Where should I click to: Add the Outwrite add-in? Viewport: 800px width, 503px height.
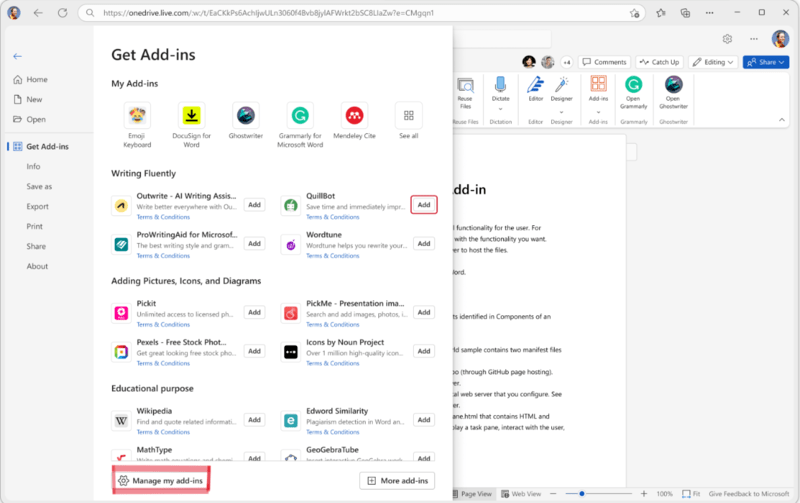(255, 205)
